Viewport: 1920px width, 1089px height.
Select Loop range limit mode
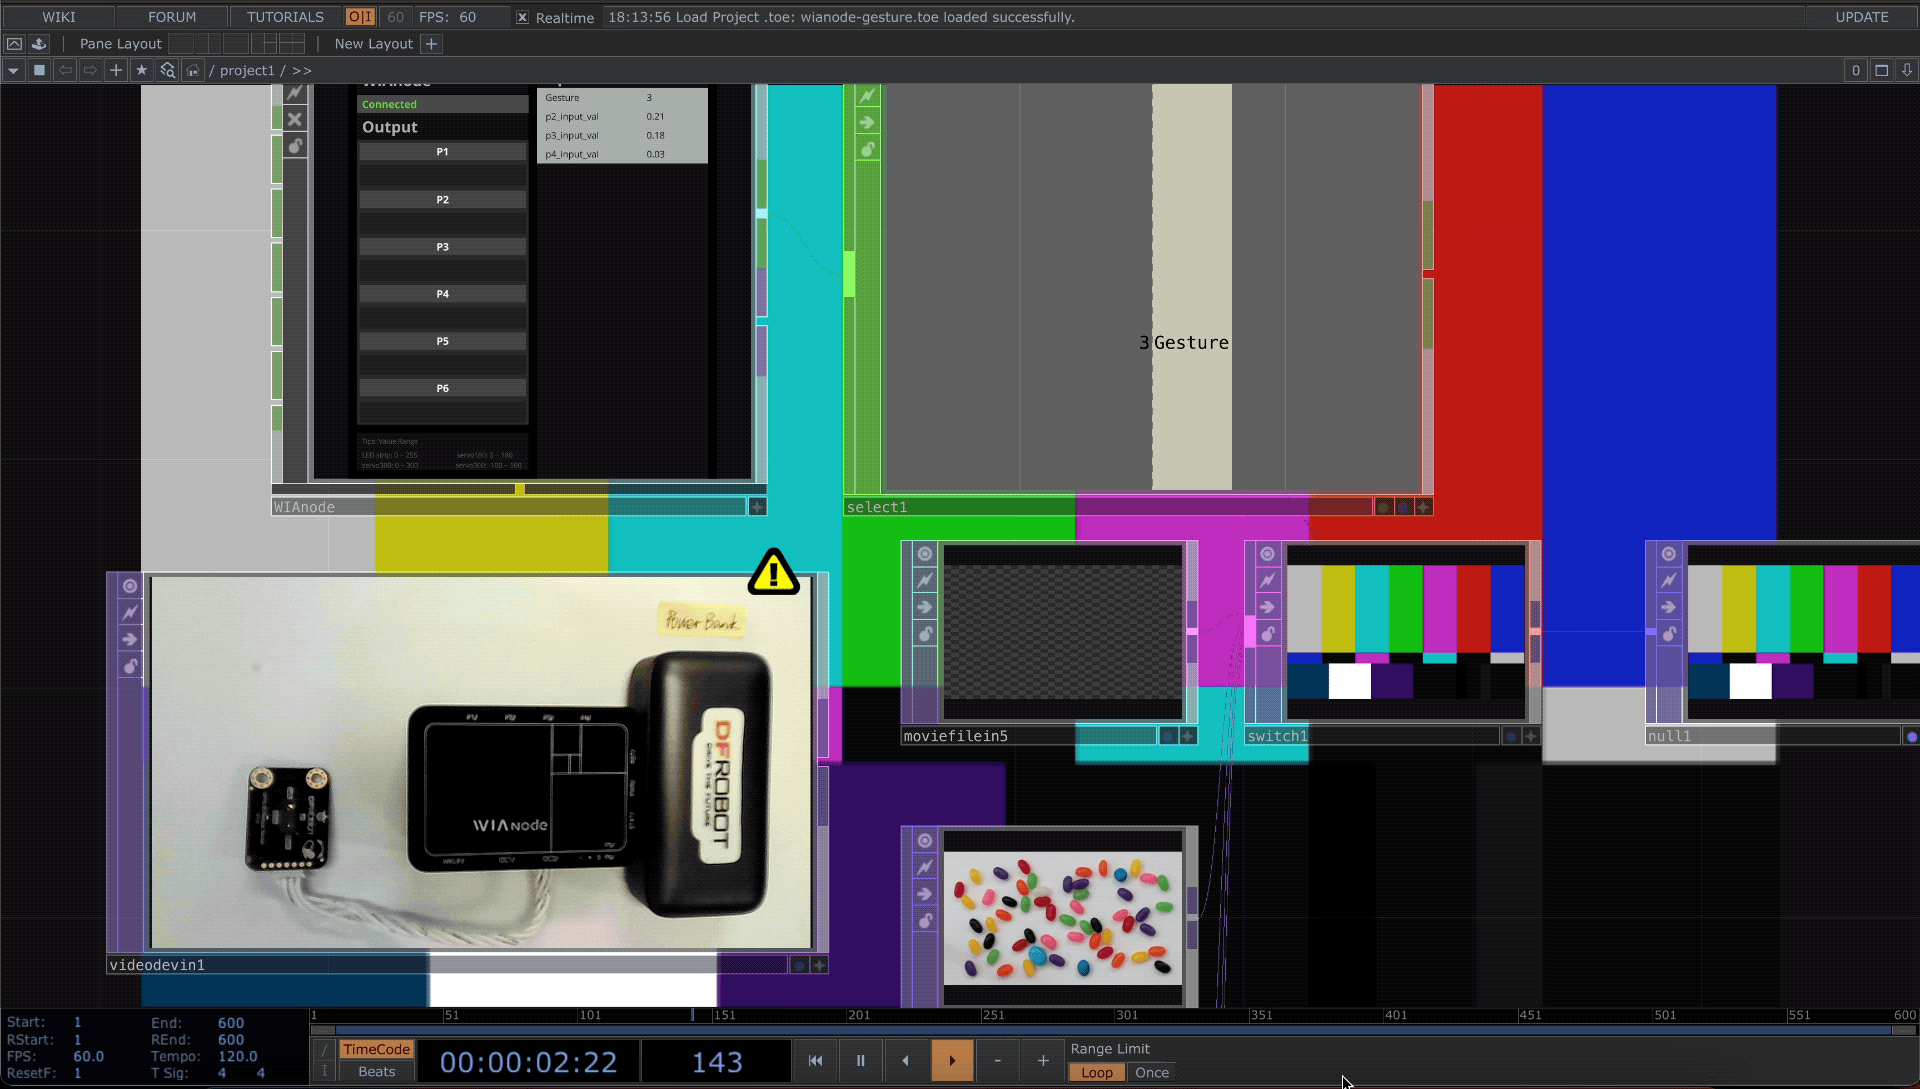click(1096, 1073)
